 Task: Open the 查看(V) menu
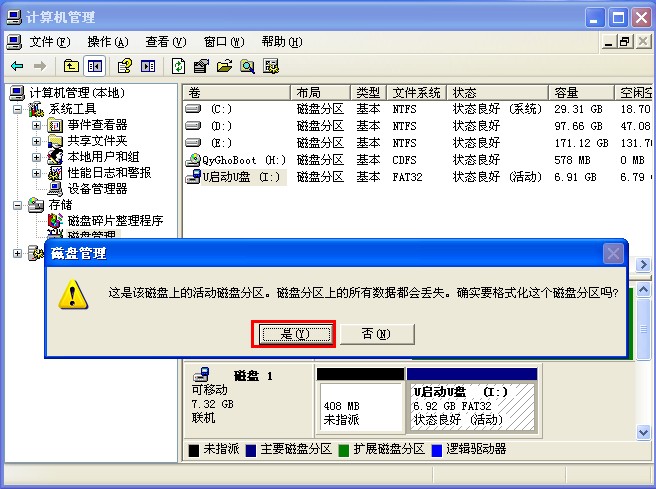165,42
